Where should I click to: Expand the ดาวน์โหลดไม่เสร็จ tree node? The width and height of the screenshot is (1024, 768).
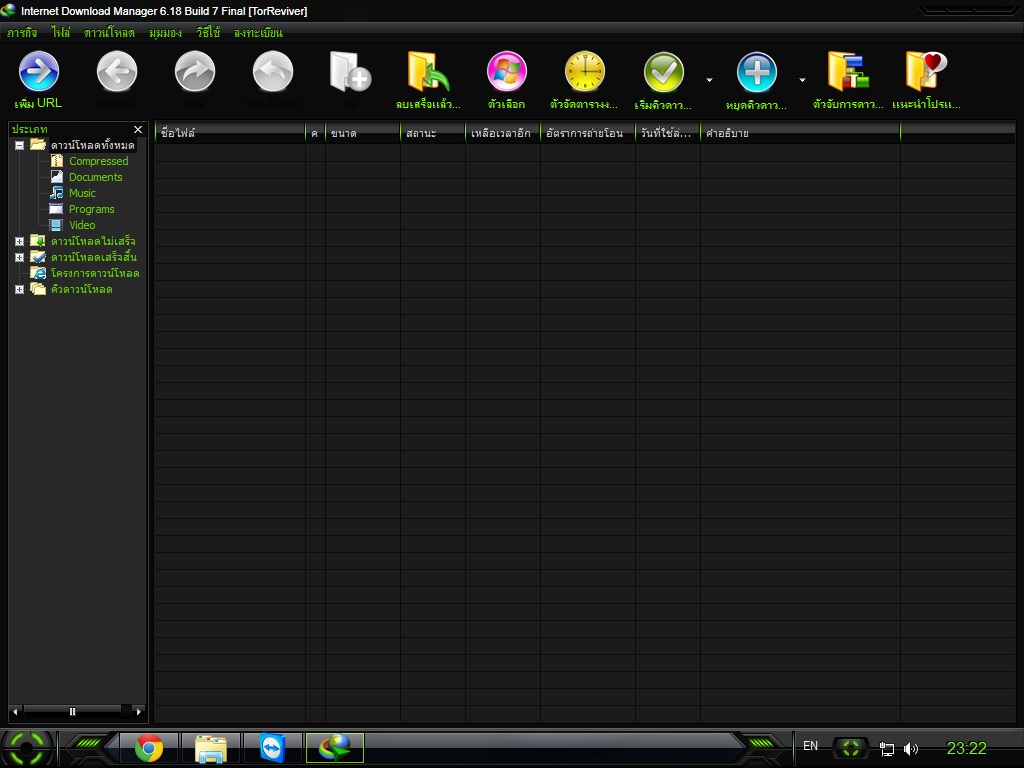coord(20,241)
